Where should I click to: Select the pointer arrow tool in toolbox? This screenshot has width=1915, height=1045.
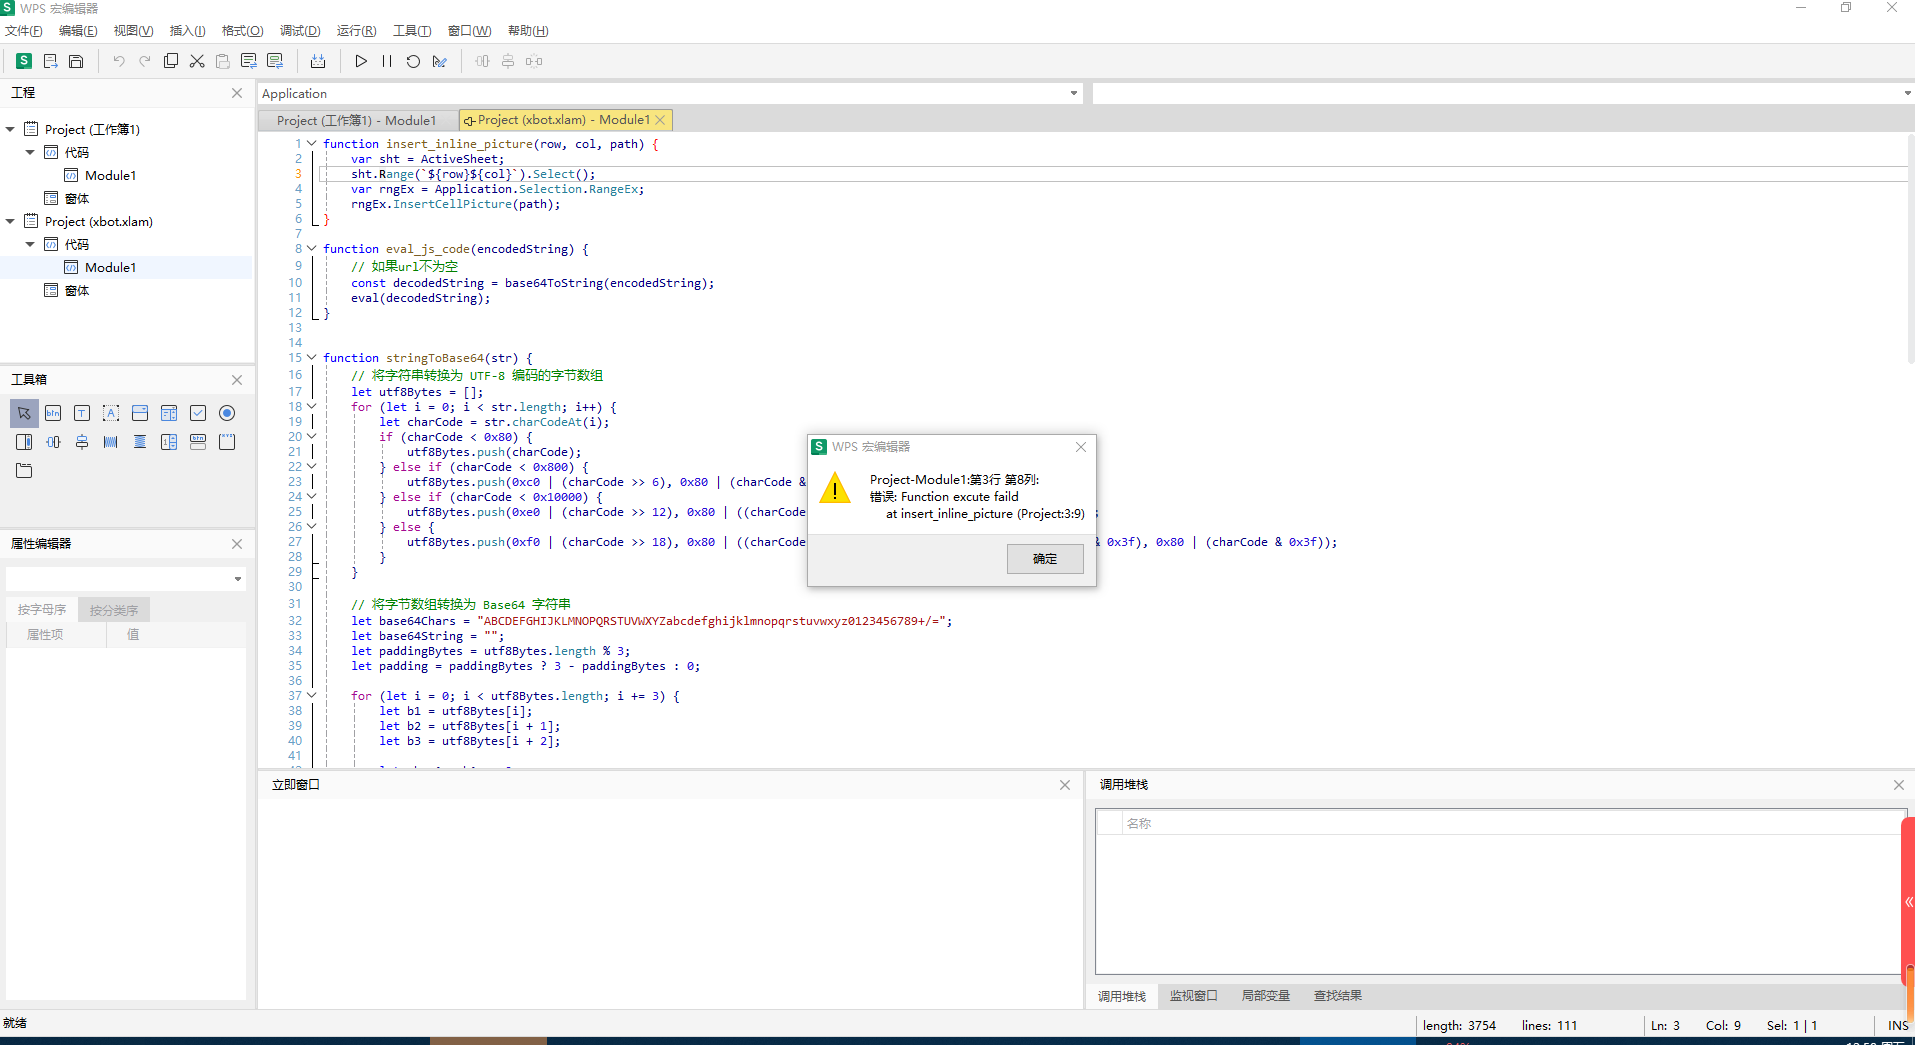click(x=24, y=413)
